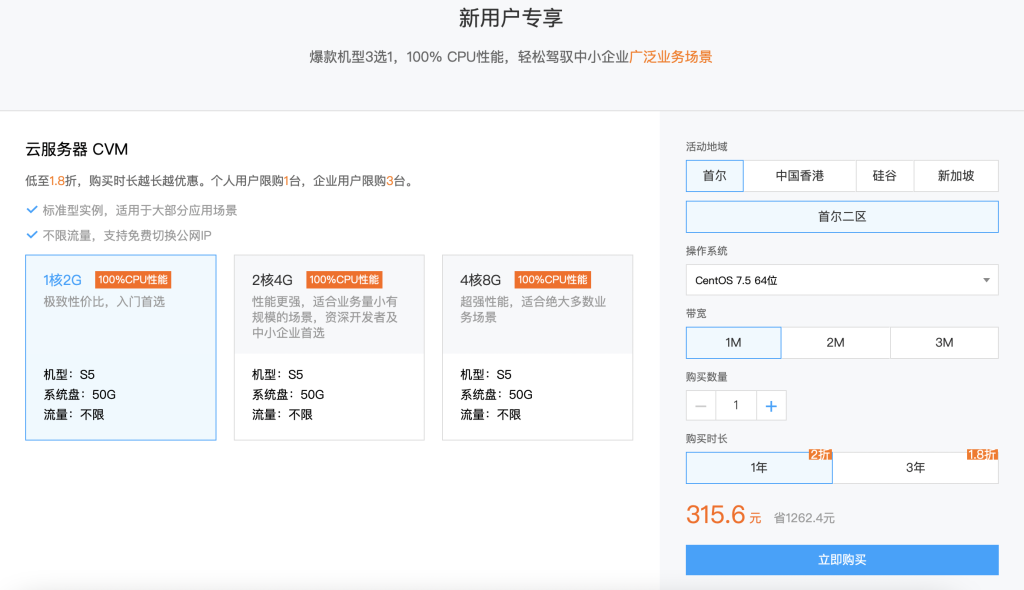This screenshot has width=1024, height=590.
Task: Select 新加坡 region
Action: pyautogui.click(x=956, y=176)
